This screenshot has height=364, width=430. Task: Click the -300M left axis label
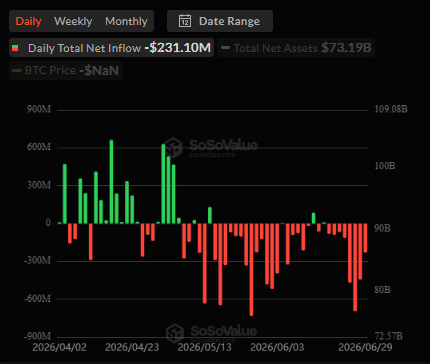tap(38, 260)
